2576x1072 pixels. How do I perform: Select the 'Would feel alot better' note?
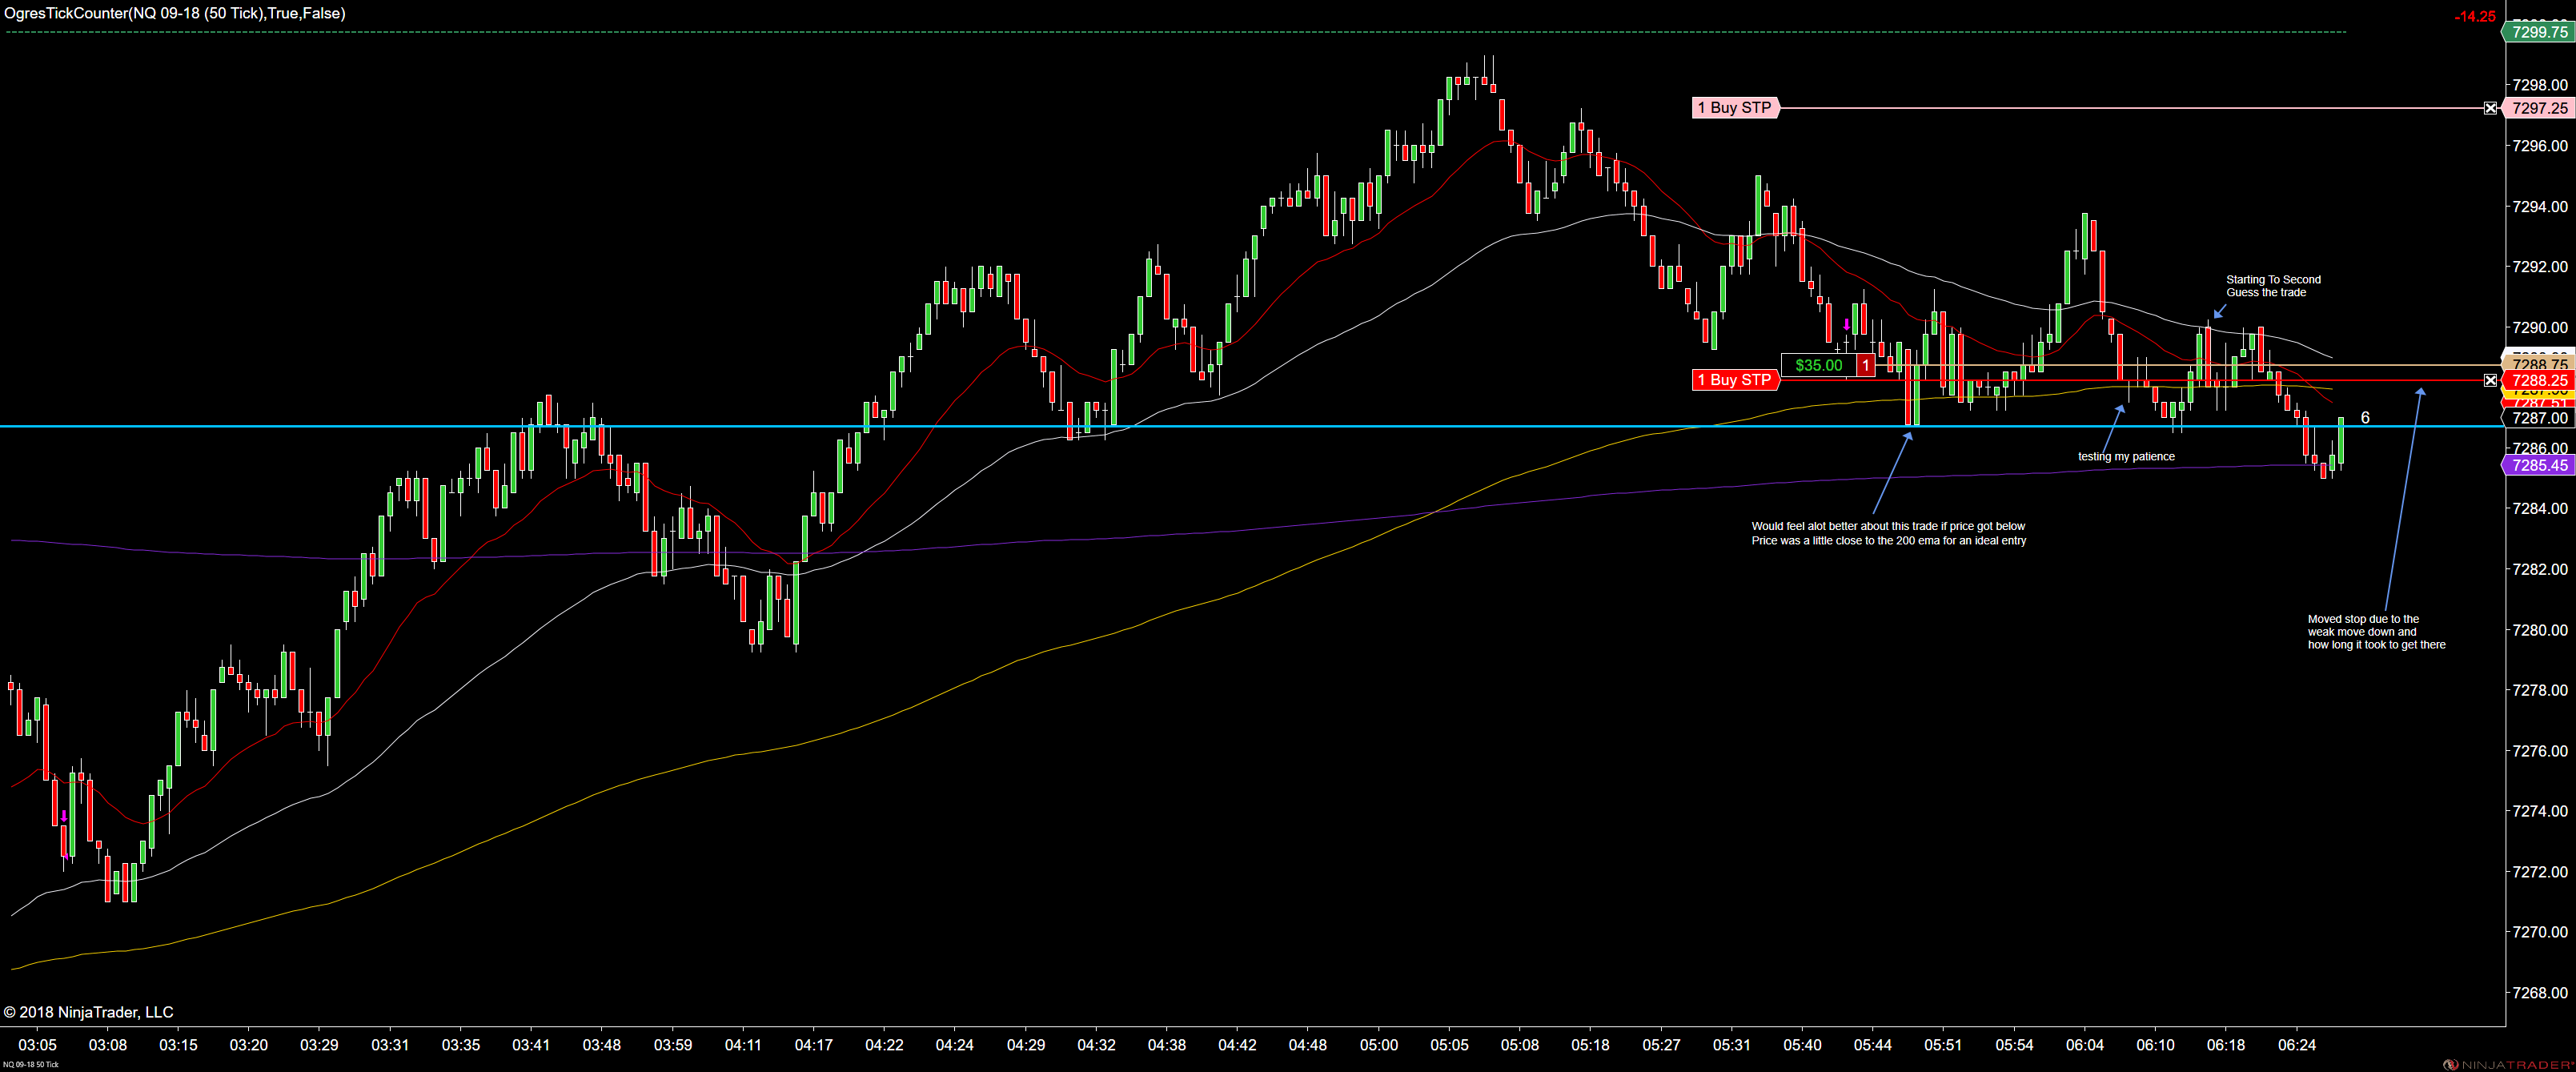[1888, 533]
